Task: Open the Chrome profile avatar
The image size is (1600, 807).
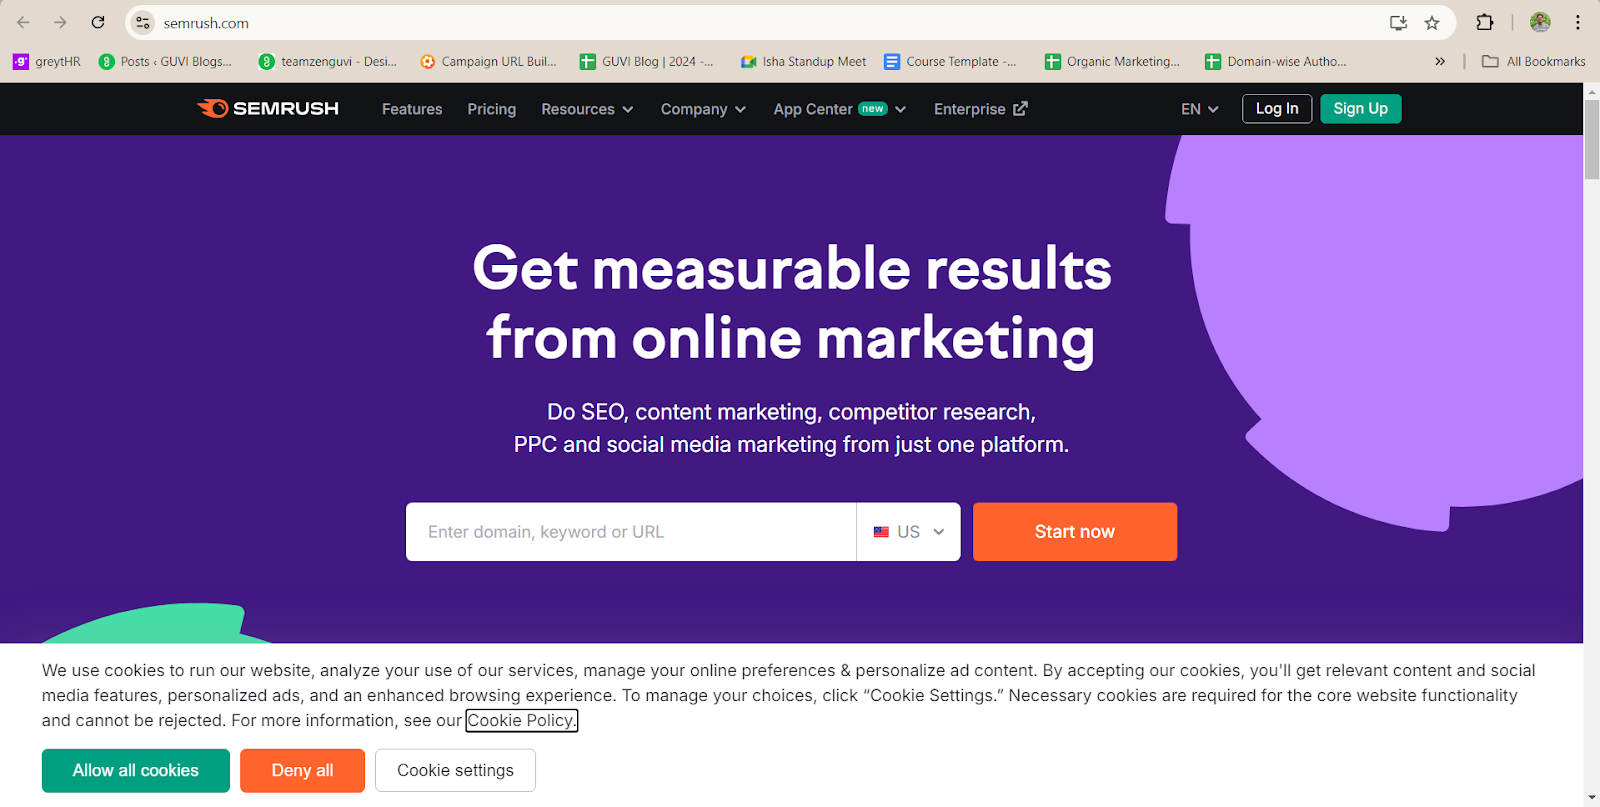Action: [x=1540, y=22]
